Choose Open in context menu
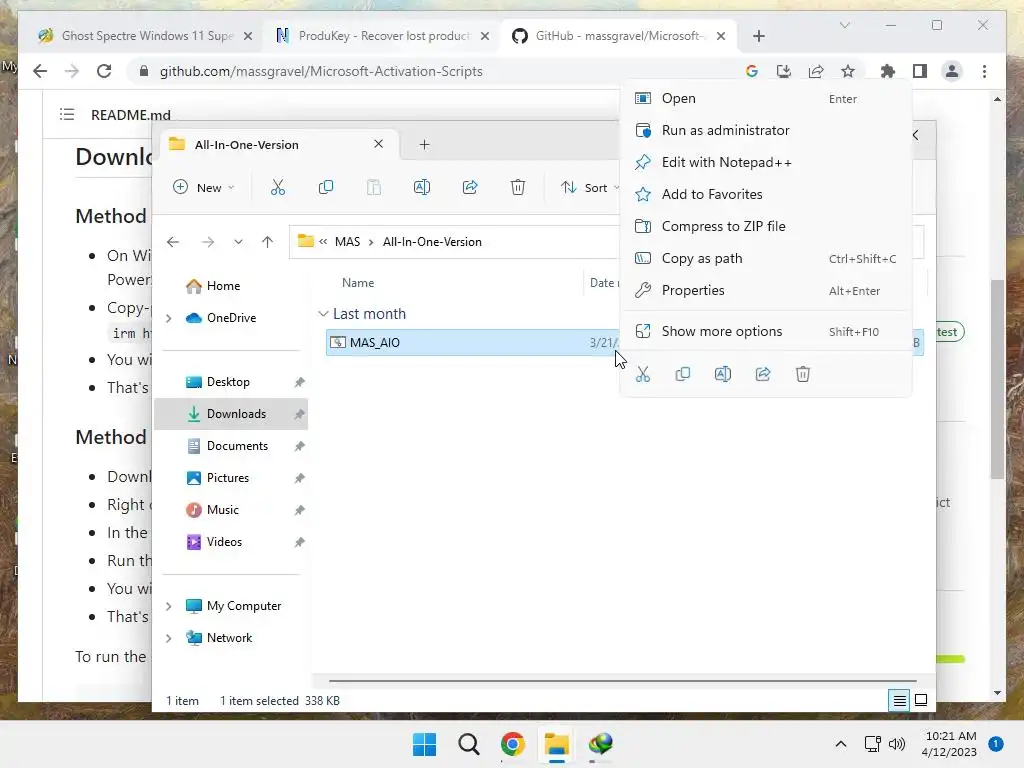 (x=765, y=99)
